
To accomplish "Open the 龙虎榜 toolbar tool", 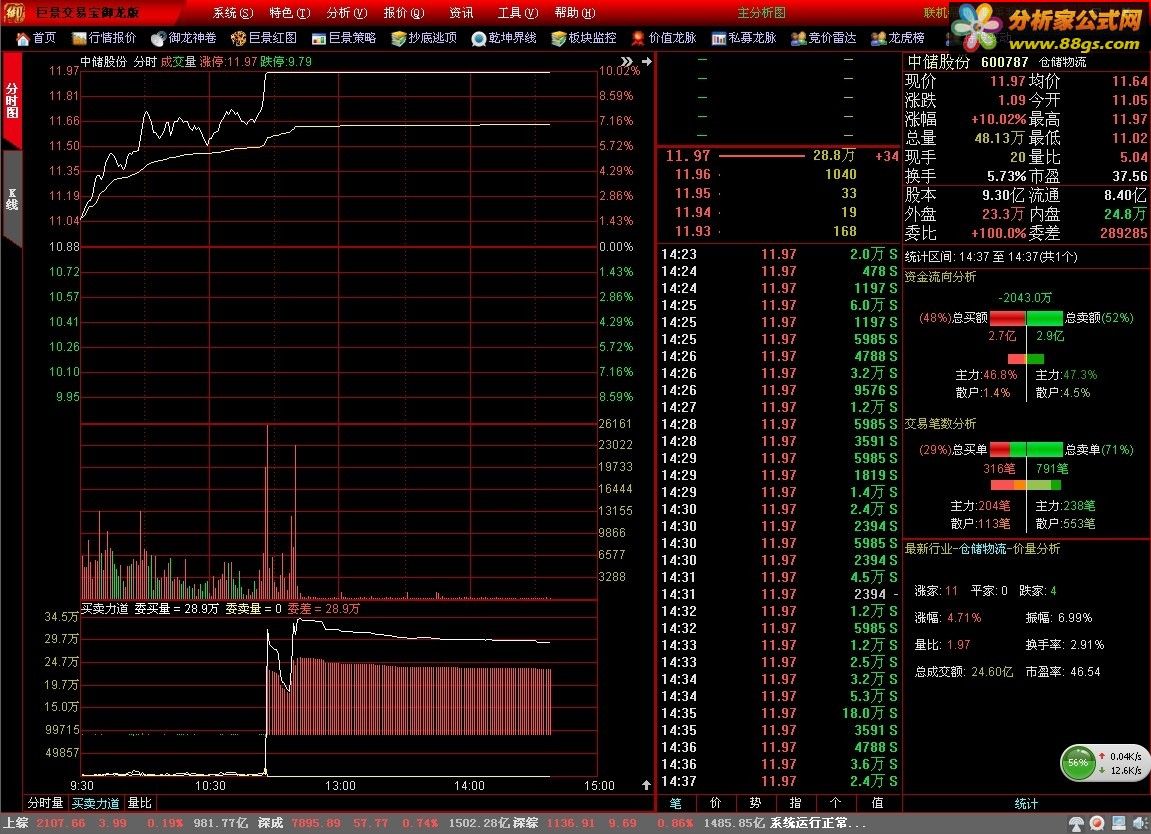I will coord(897,38).
